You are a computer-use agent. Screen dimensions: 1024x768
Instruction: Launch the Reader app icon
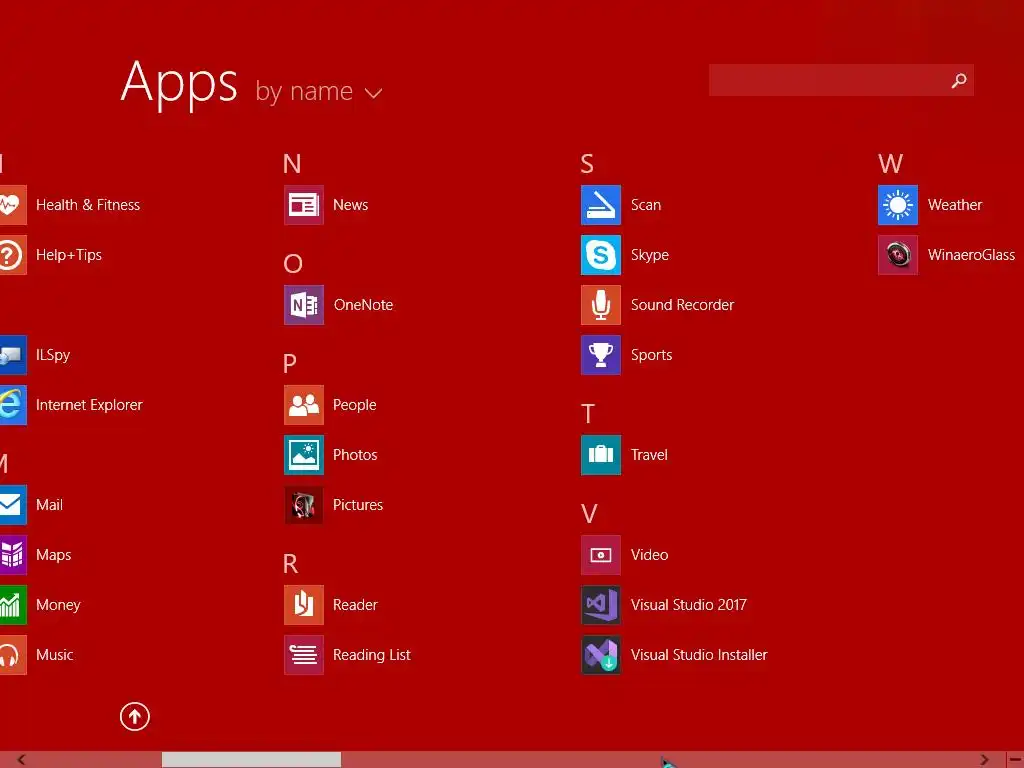pos(304,605)
